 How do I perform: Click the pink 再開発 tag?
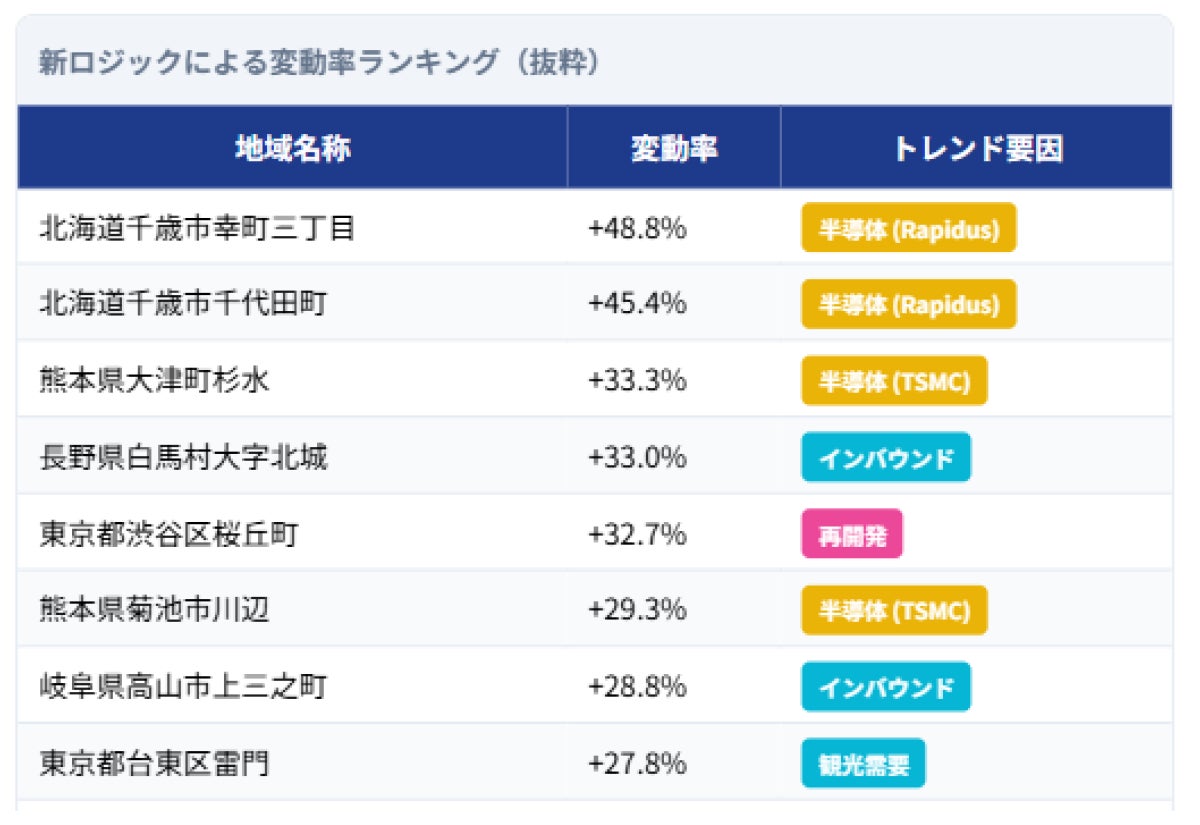tap(852, 534)
